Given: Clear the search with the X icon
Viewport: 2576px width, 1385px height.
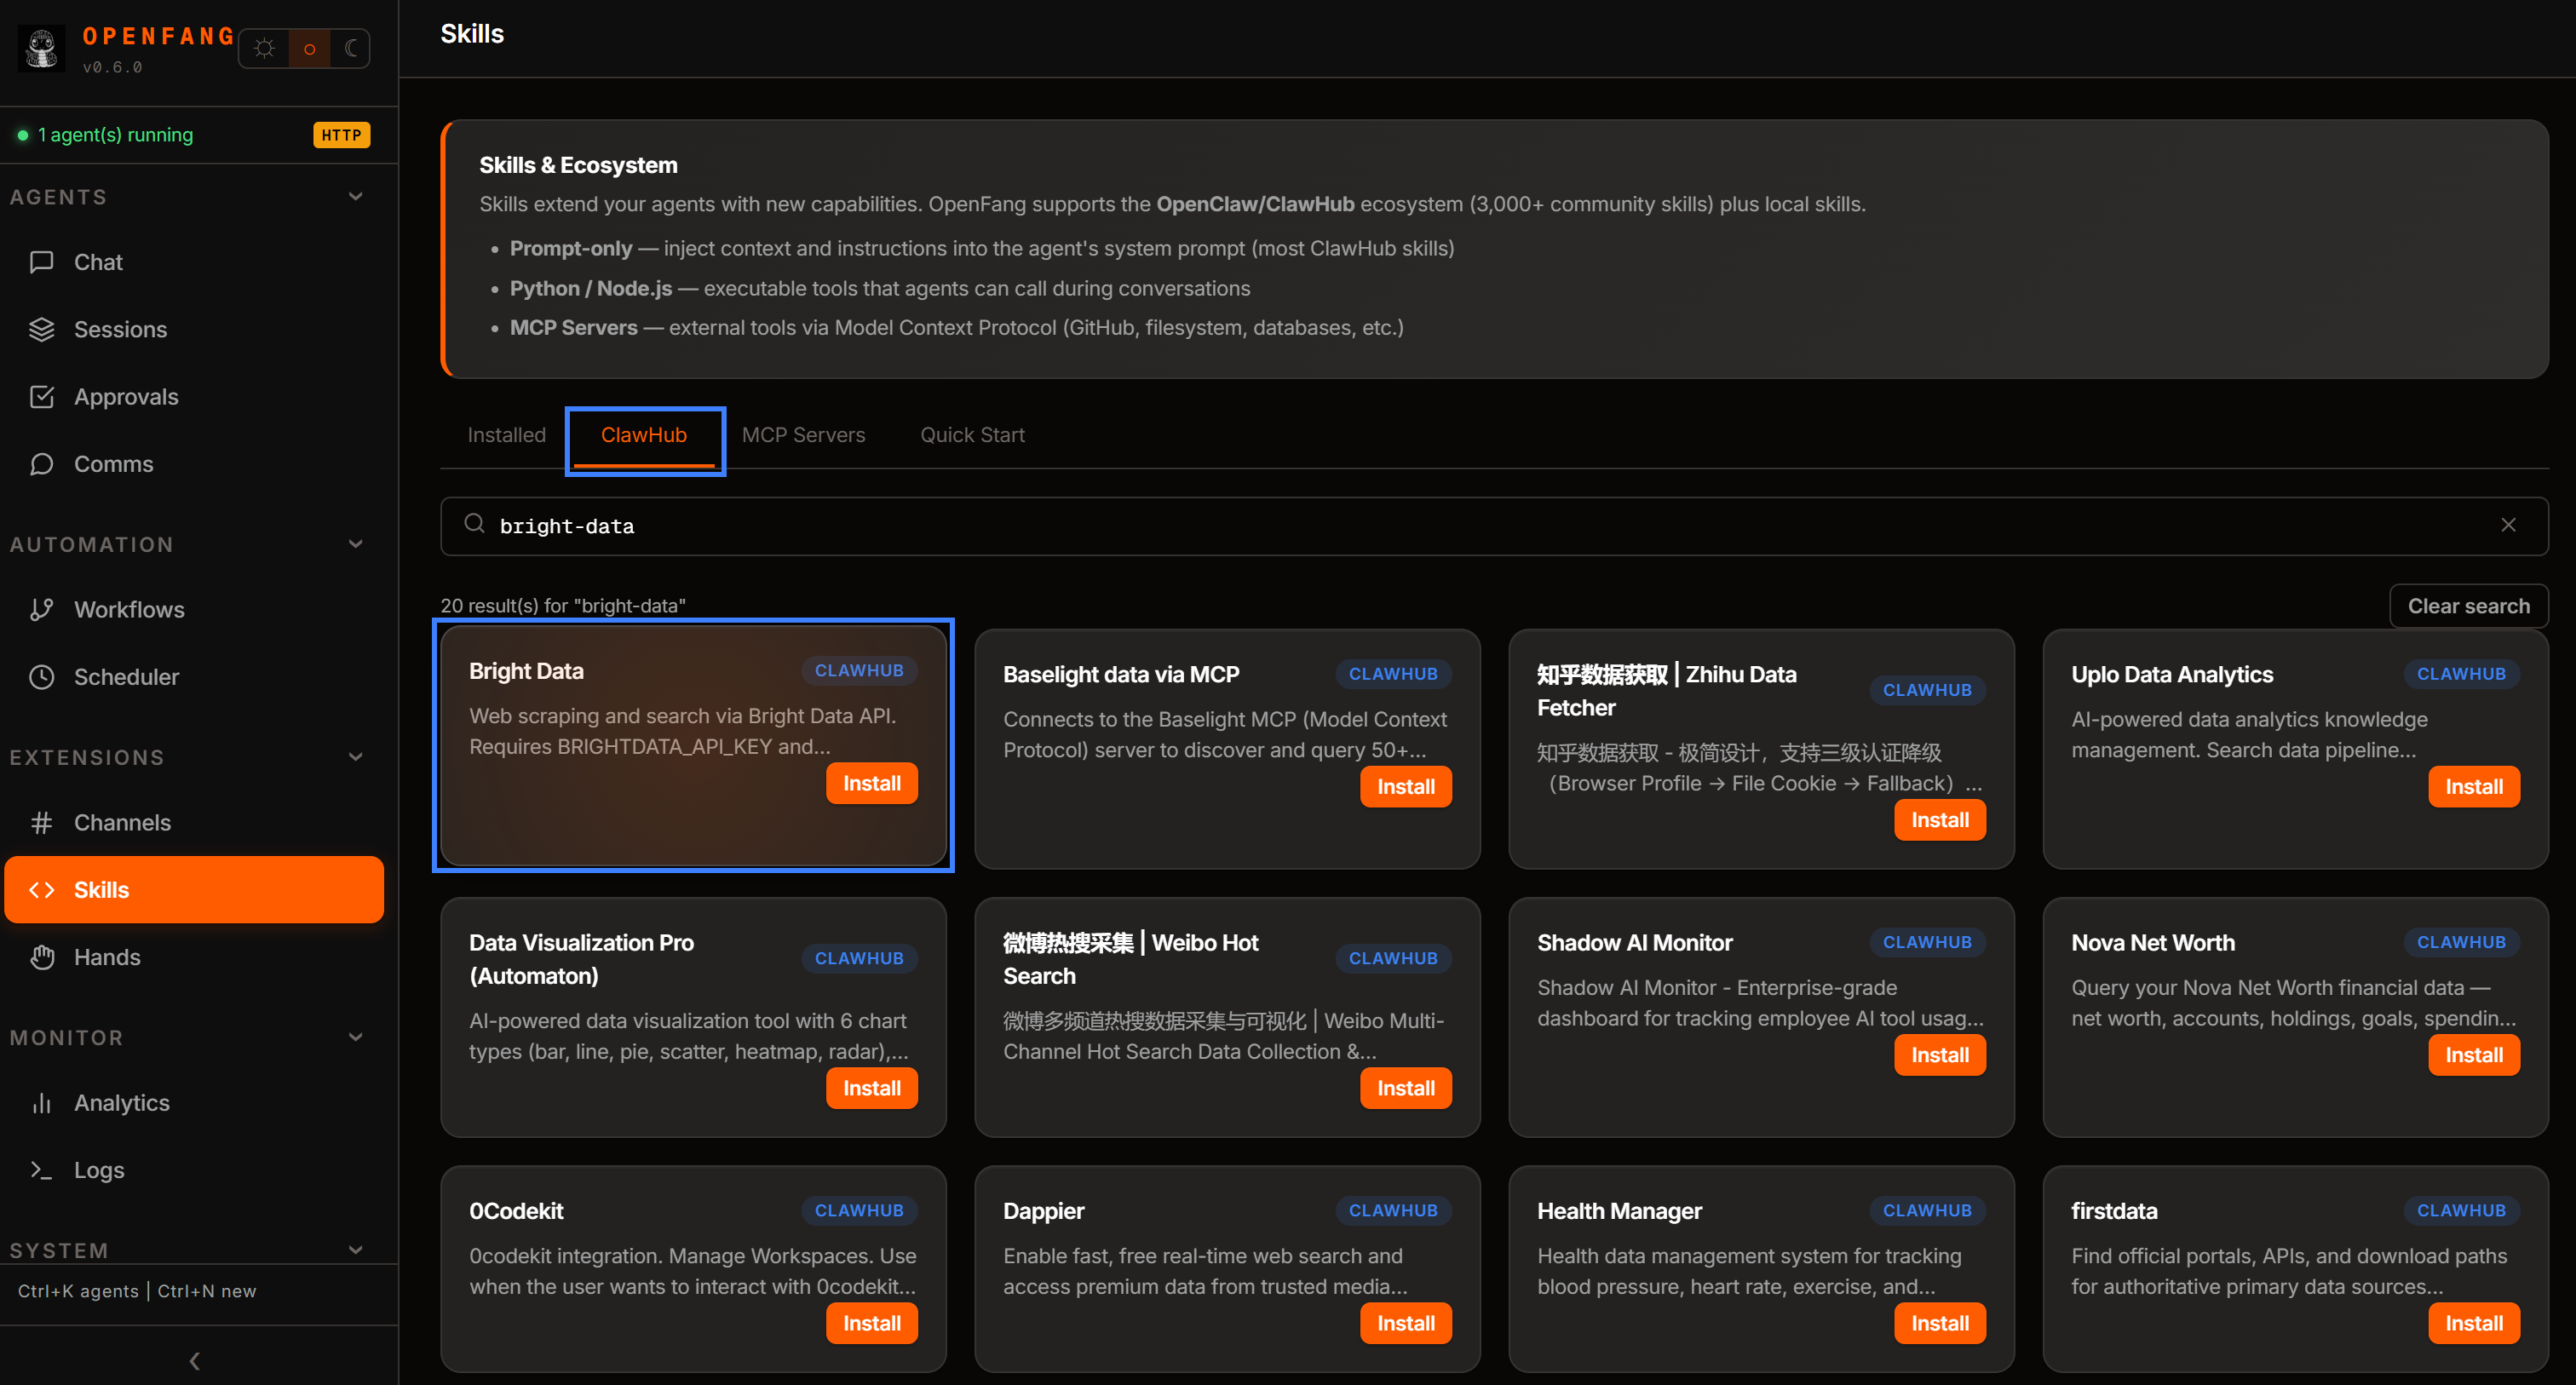Looking at the screenshot, I should 2509,525.
